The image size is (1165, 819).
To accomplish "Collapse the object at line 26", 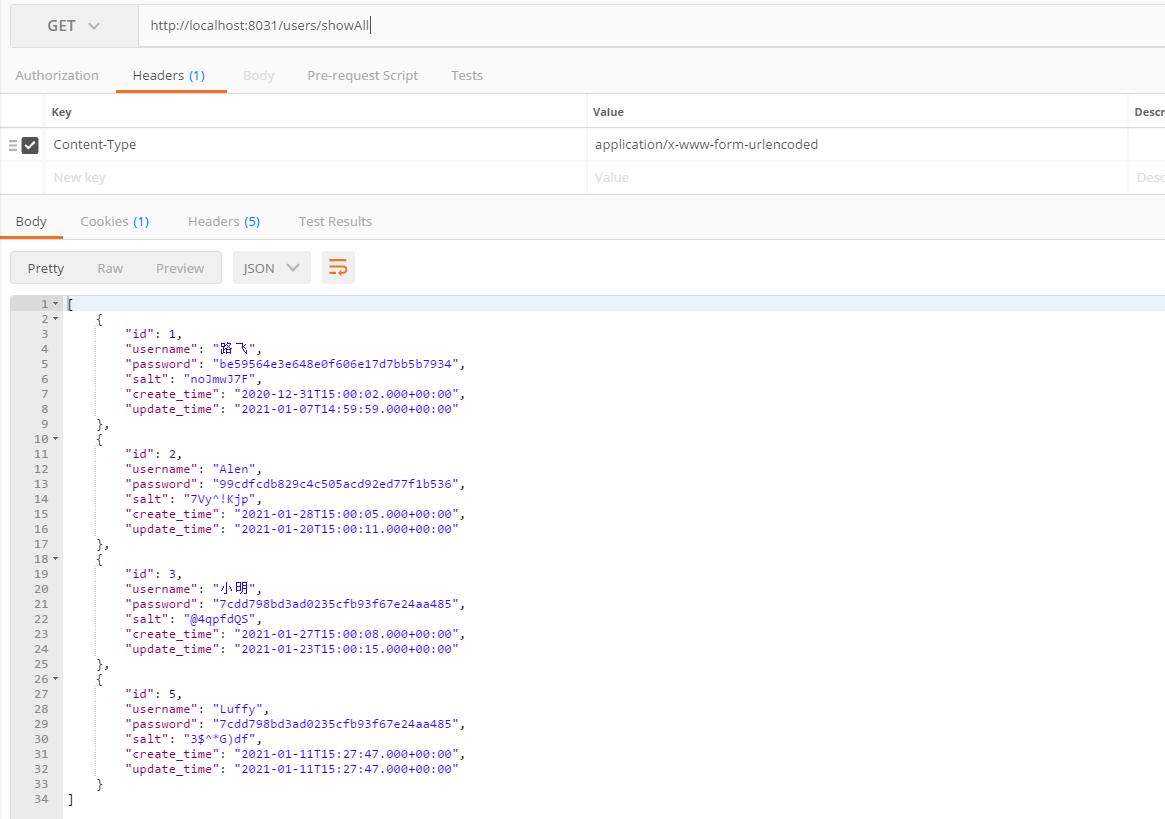I will [x=56, y=679].
